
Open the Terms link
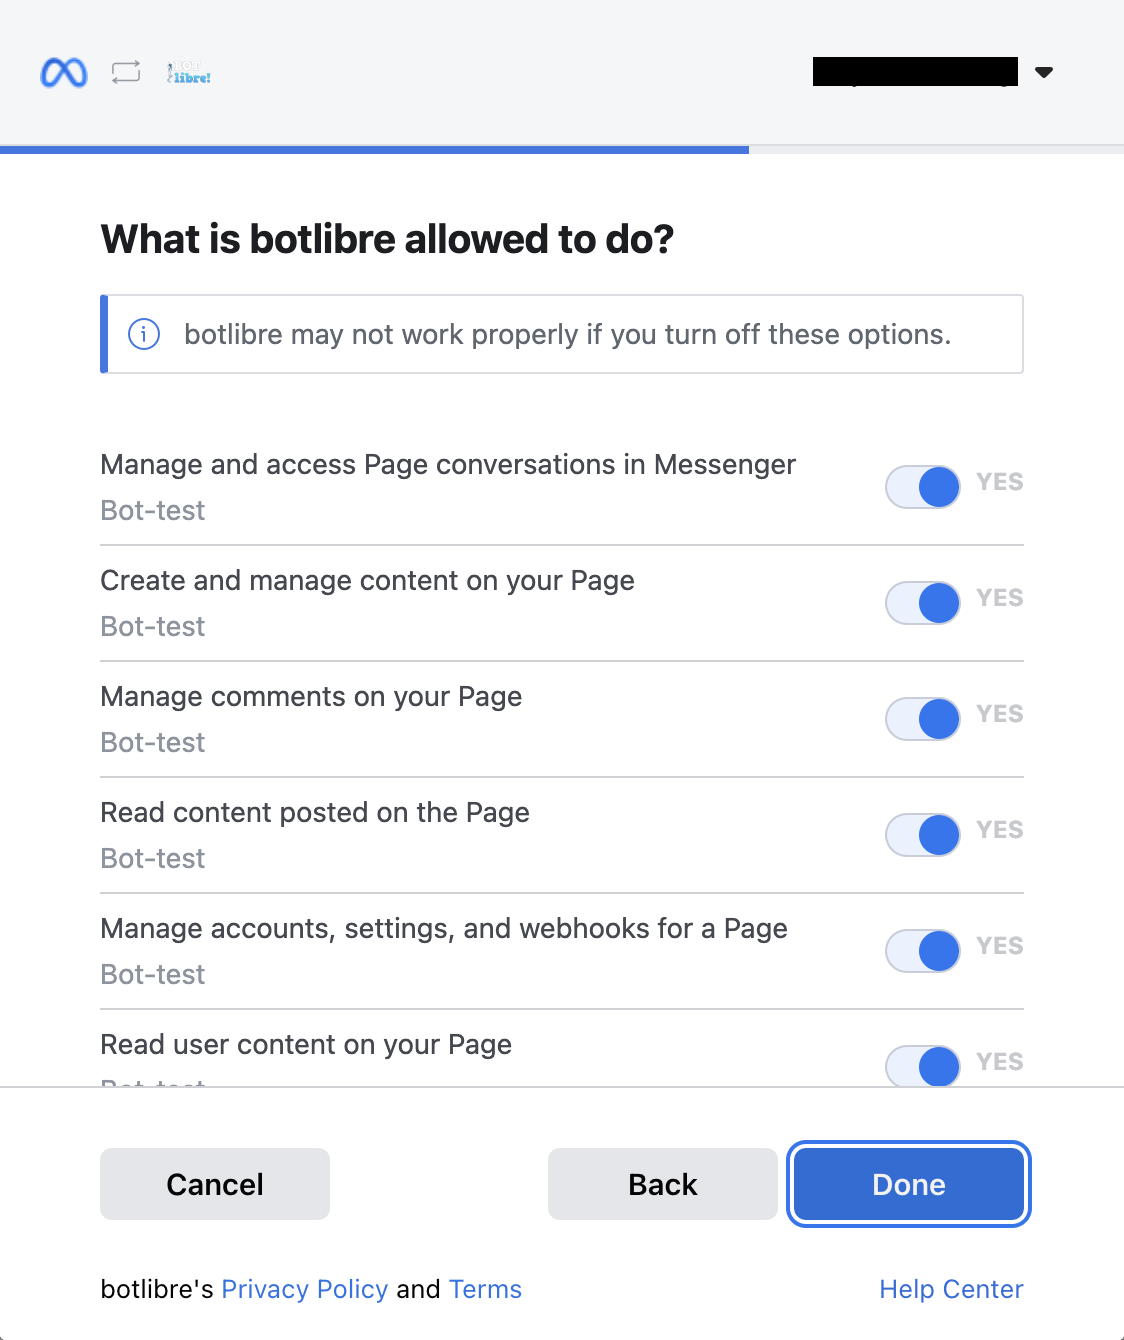(x=485, y=1289)
